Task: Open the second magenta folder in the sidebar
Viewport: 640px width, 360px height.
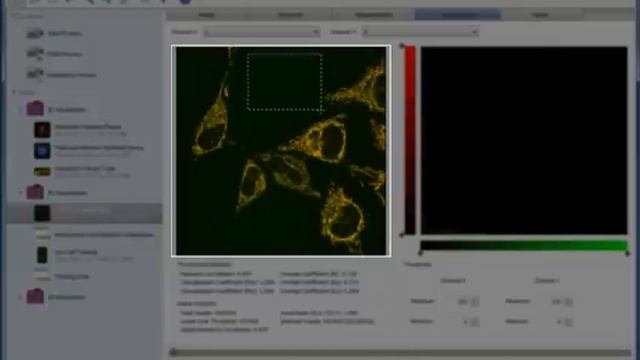Action: [35, 192]
